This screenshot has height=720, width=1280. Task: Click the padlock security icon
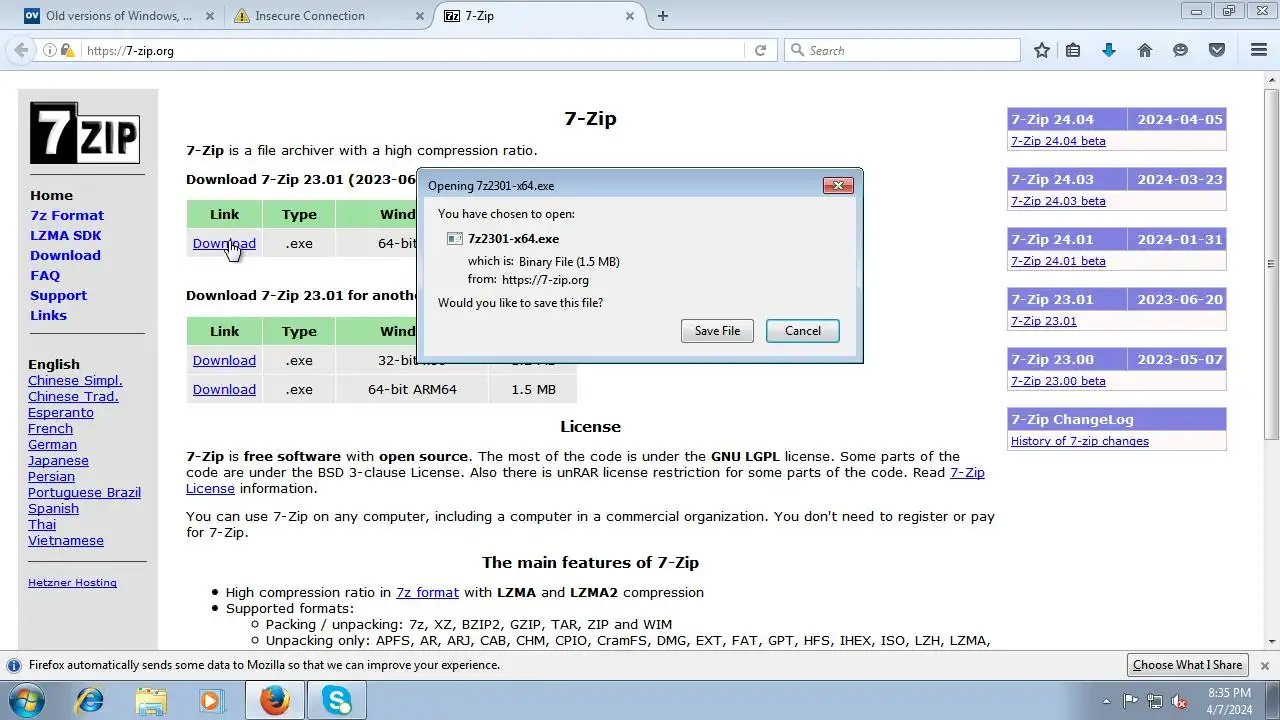coord(66,50)
